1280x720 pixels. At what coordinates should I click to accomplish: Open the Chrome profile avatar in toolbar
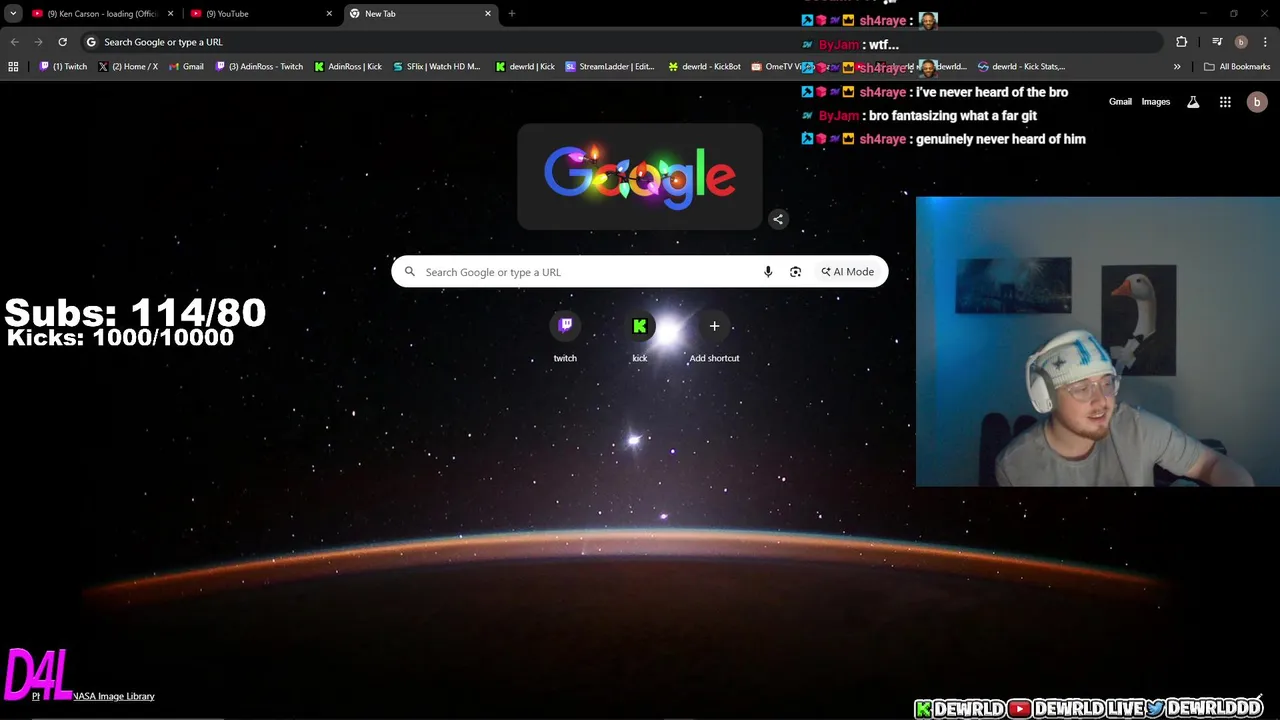[1241, 42]
